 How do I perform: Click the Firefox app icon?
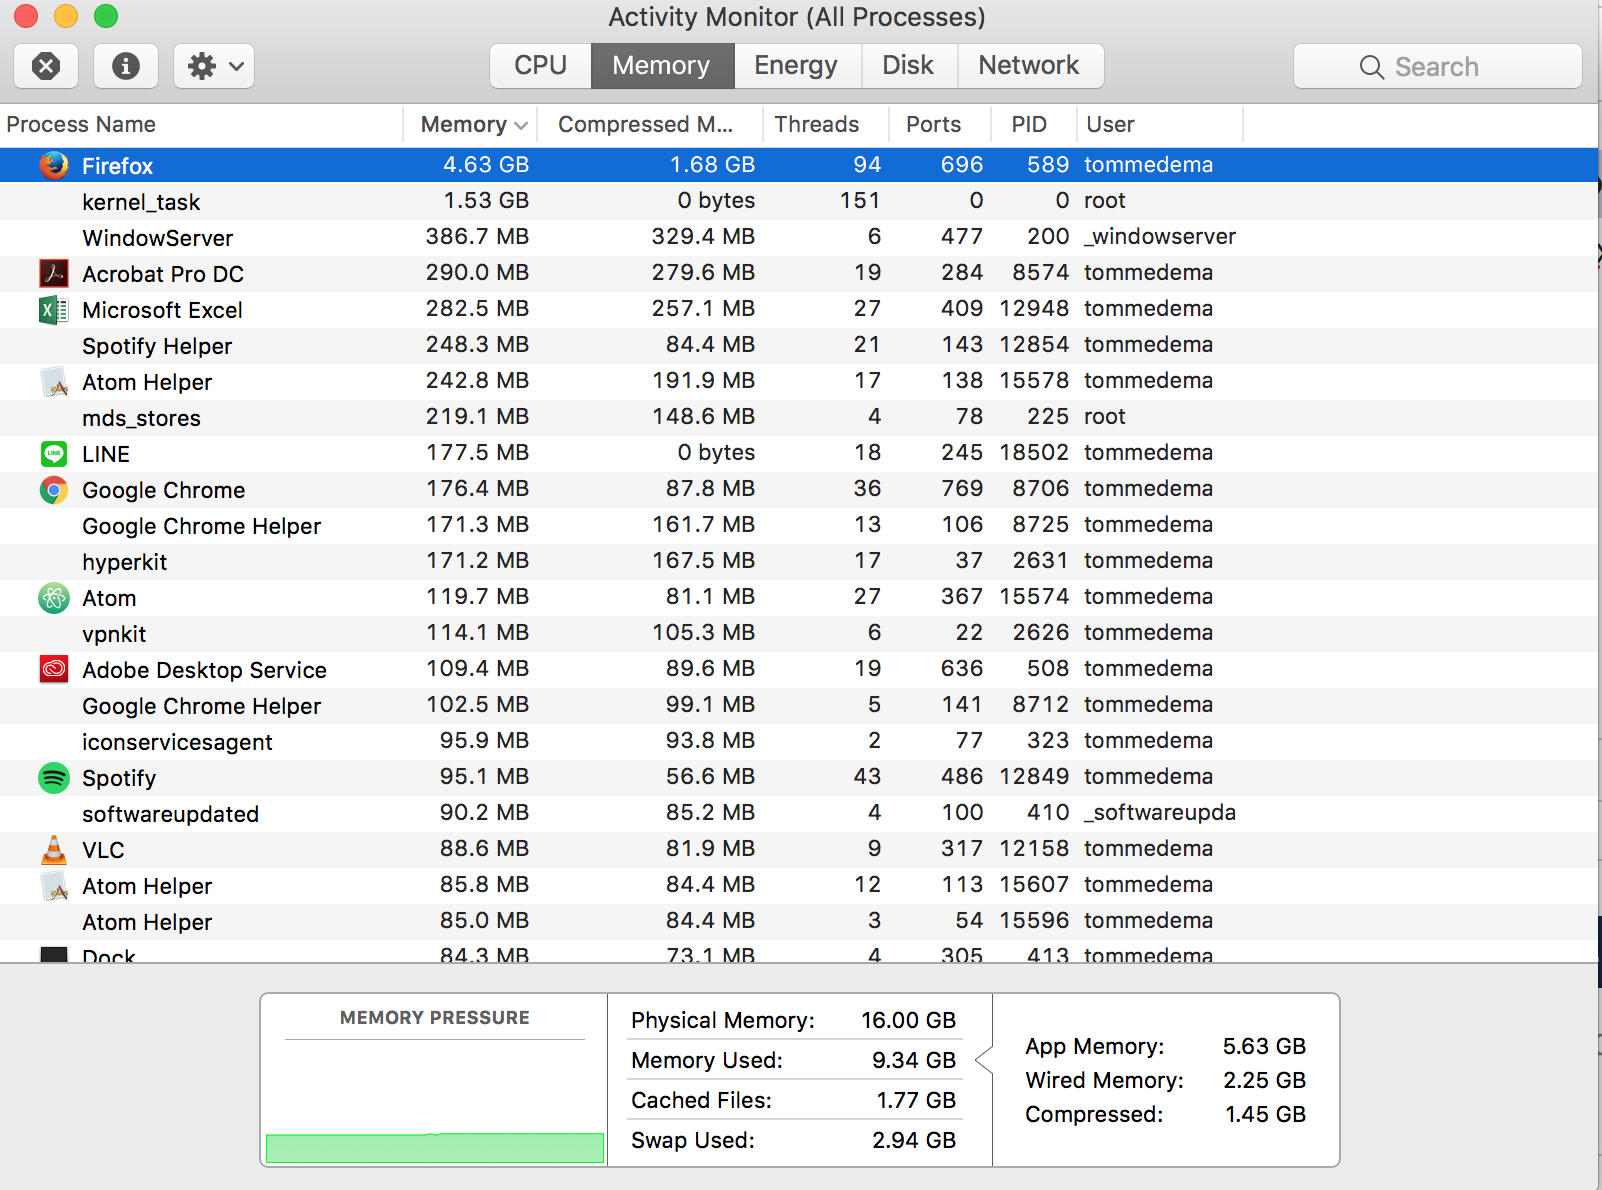point(54,165)
